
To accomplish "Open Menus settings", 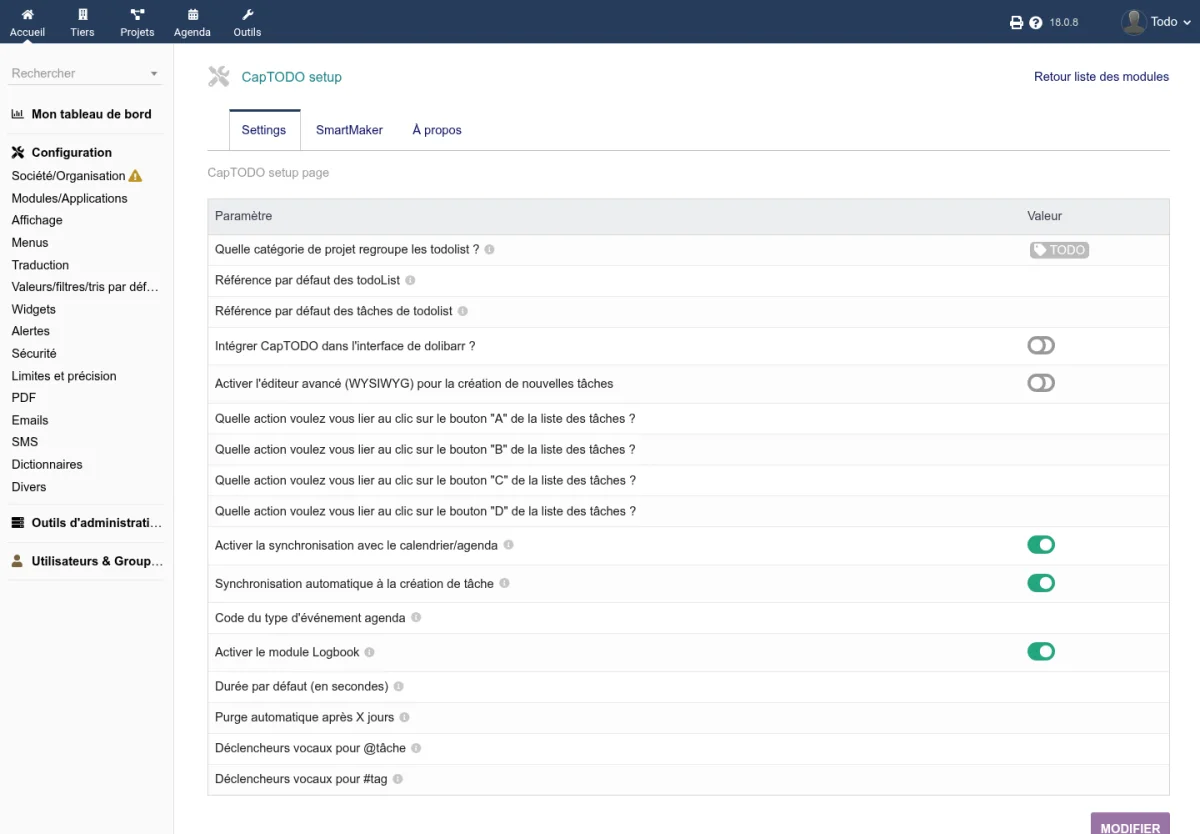I will point(30,242).
